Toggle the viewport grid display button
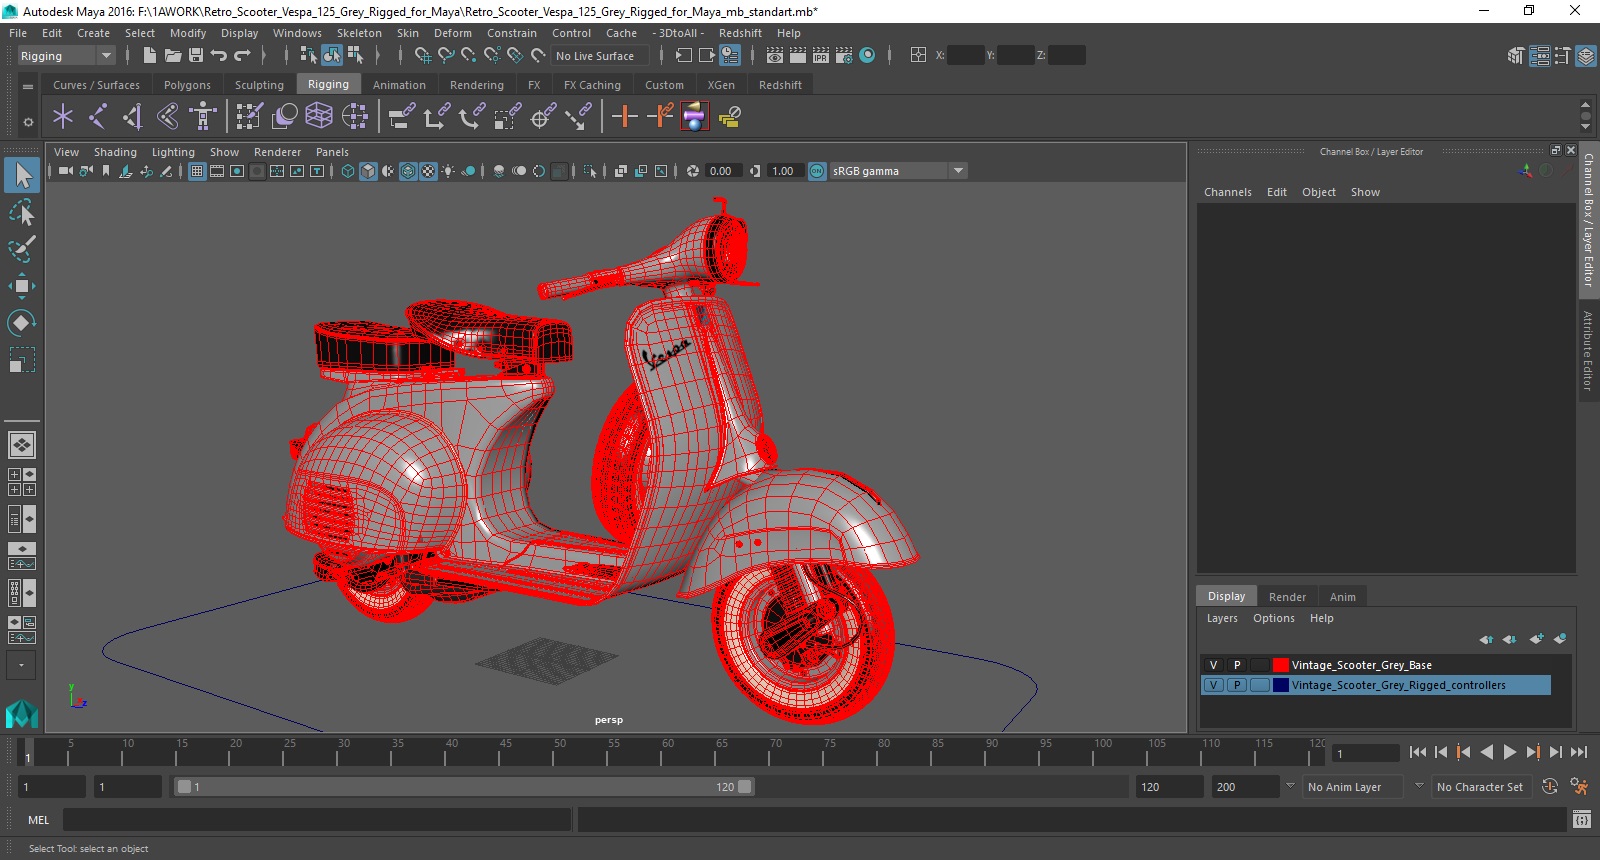 (197, 171)
